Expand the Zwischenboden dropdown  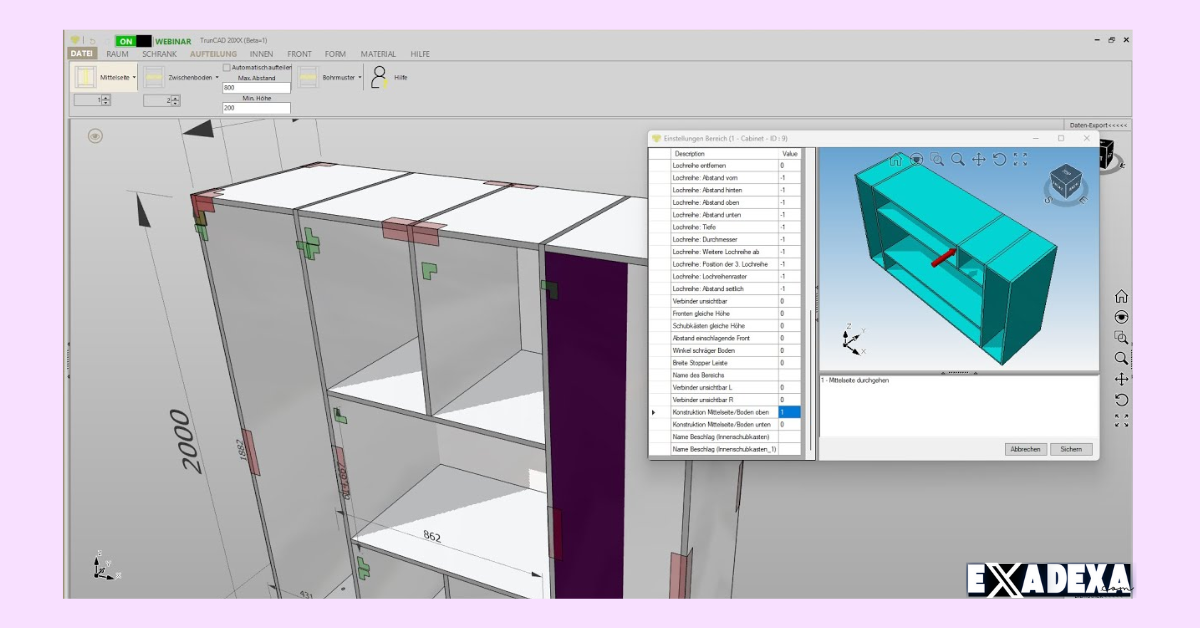pyautogui.click(x=217, y=77)
